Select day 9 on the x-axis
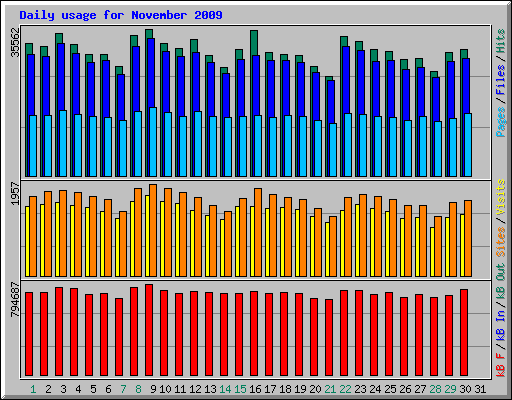Image resolution: width=512 pixels, height=400 pixels. coord(153,389)
